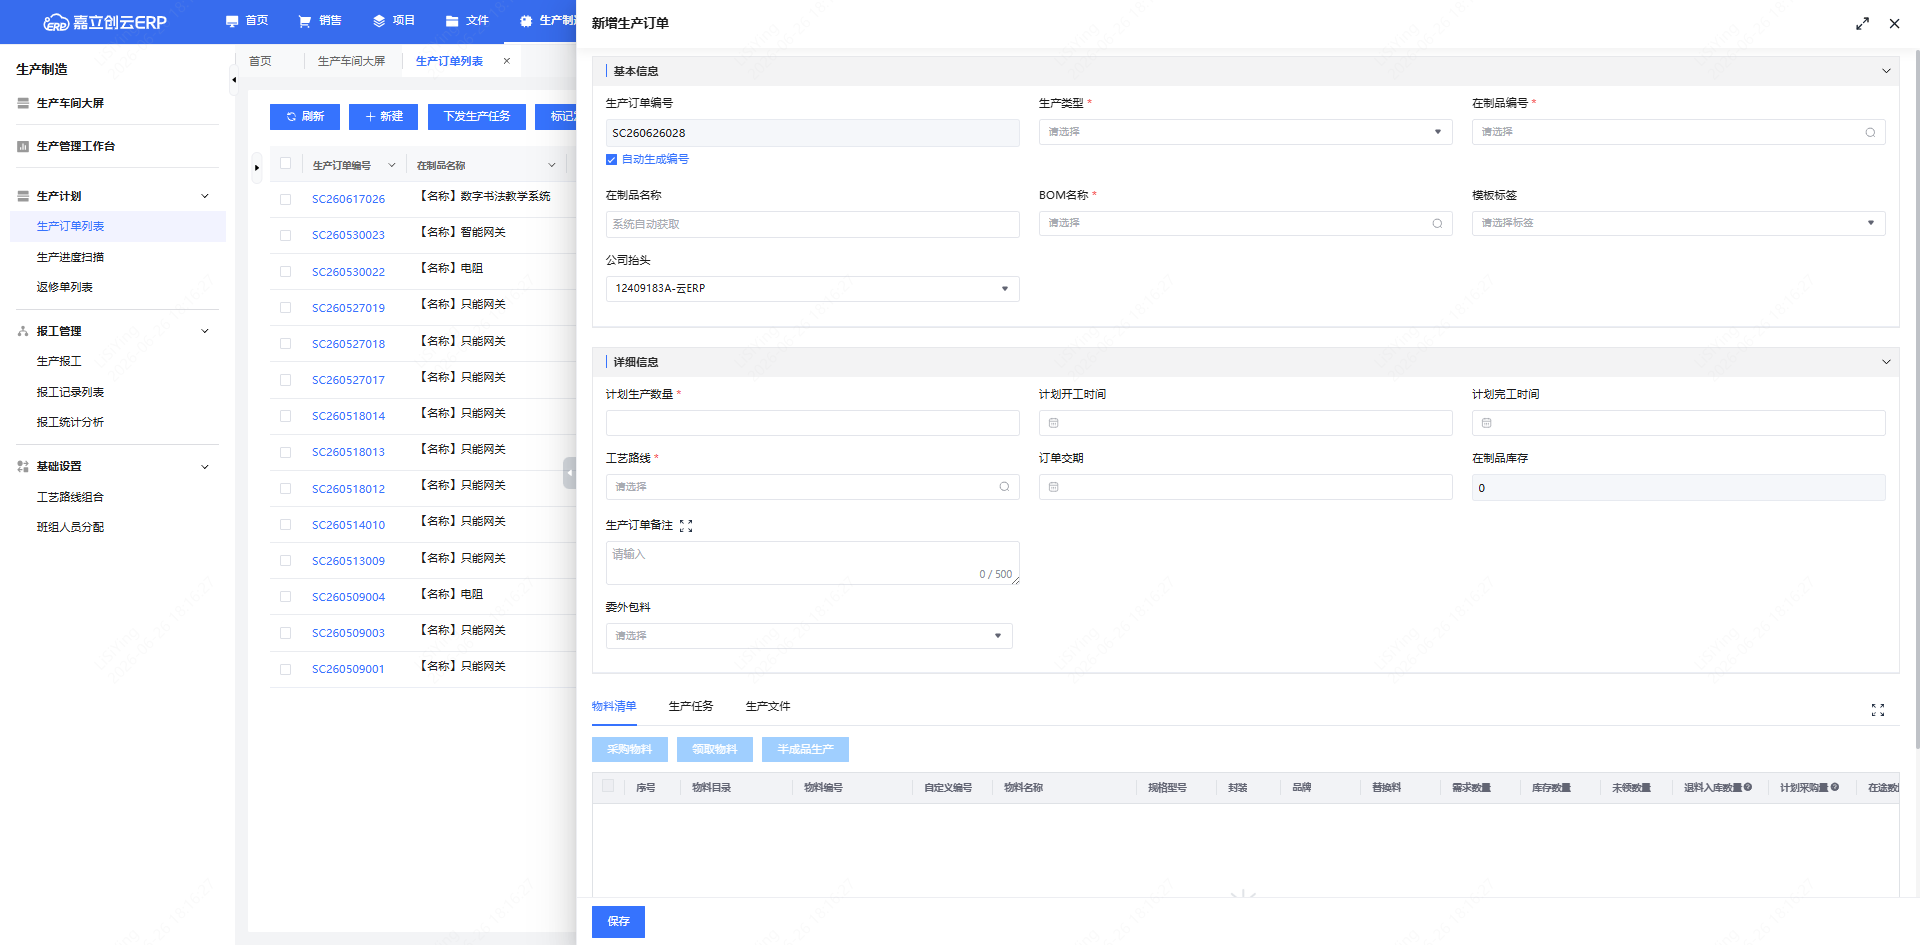Check the row SC260509001
The width and height of the screenshot is (1920, 945).
coord(286,669)
